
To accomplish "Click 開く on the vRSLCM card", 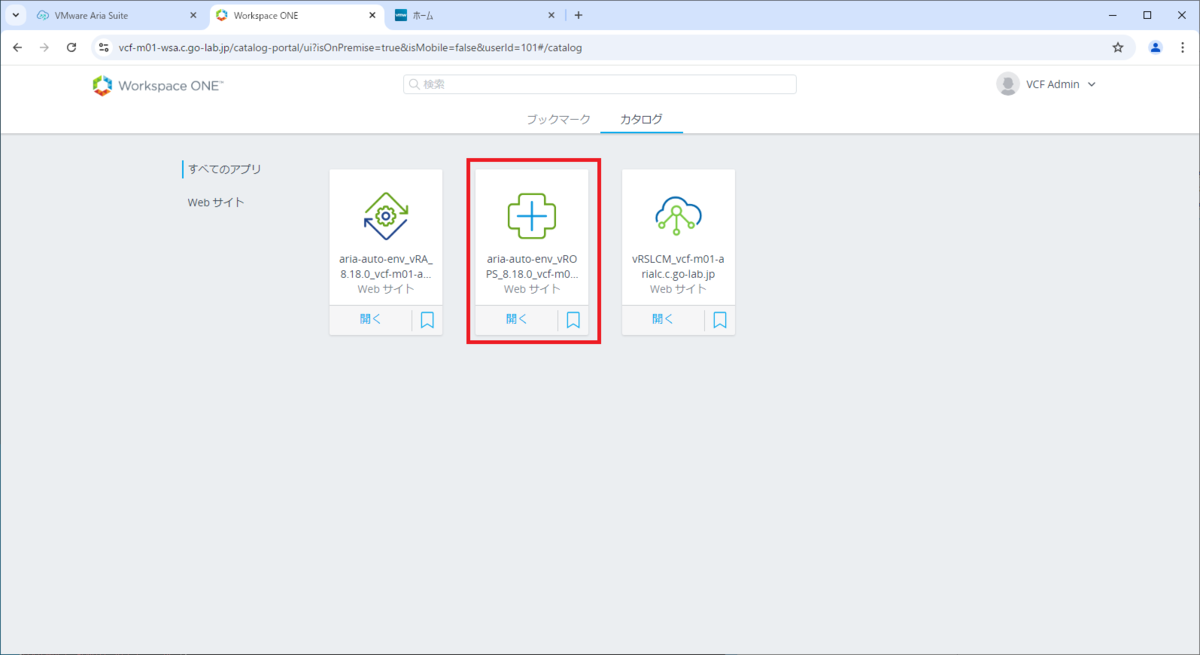I will tap(663, 320).
